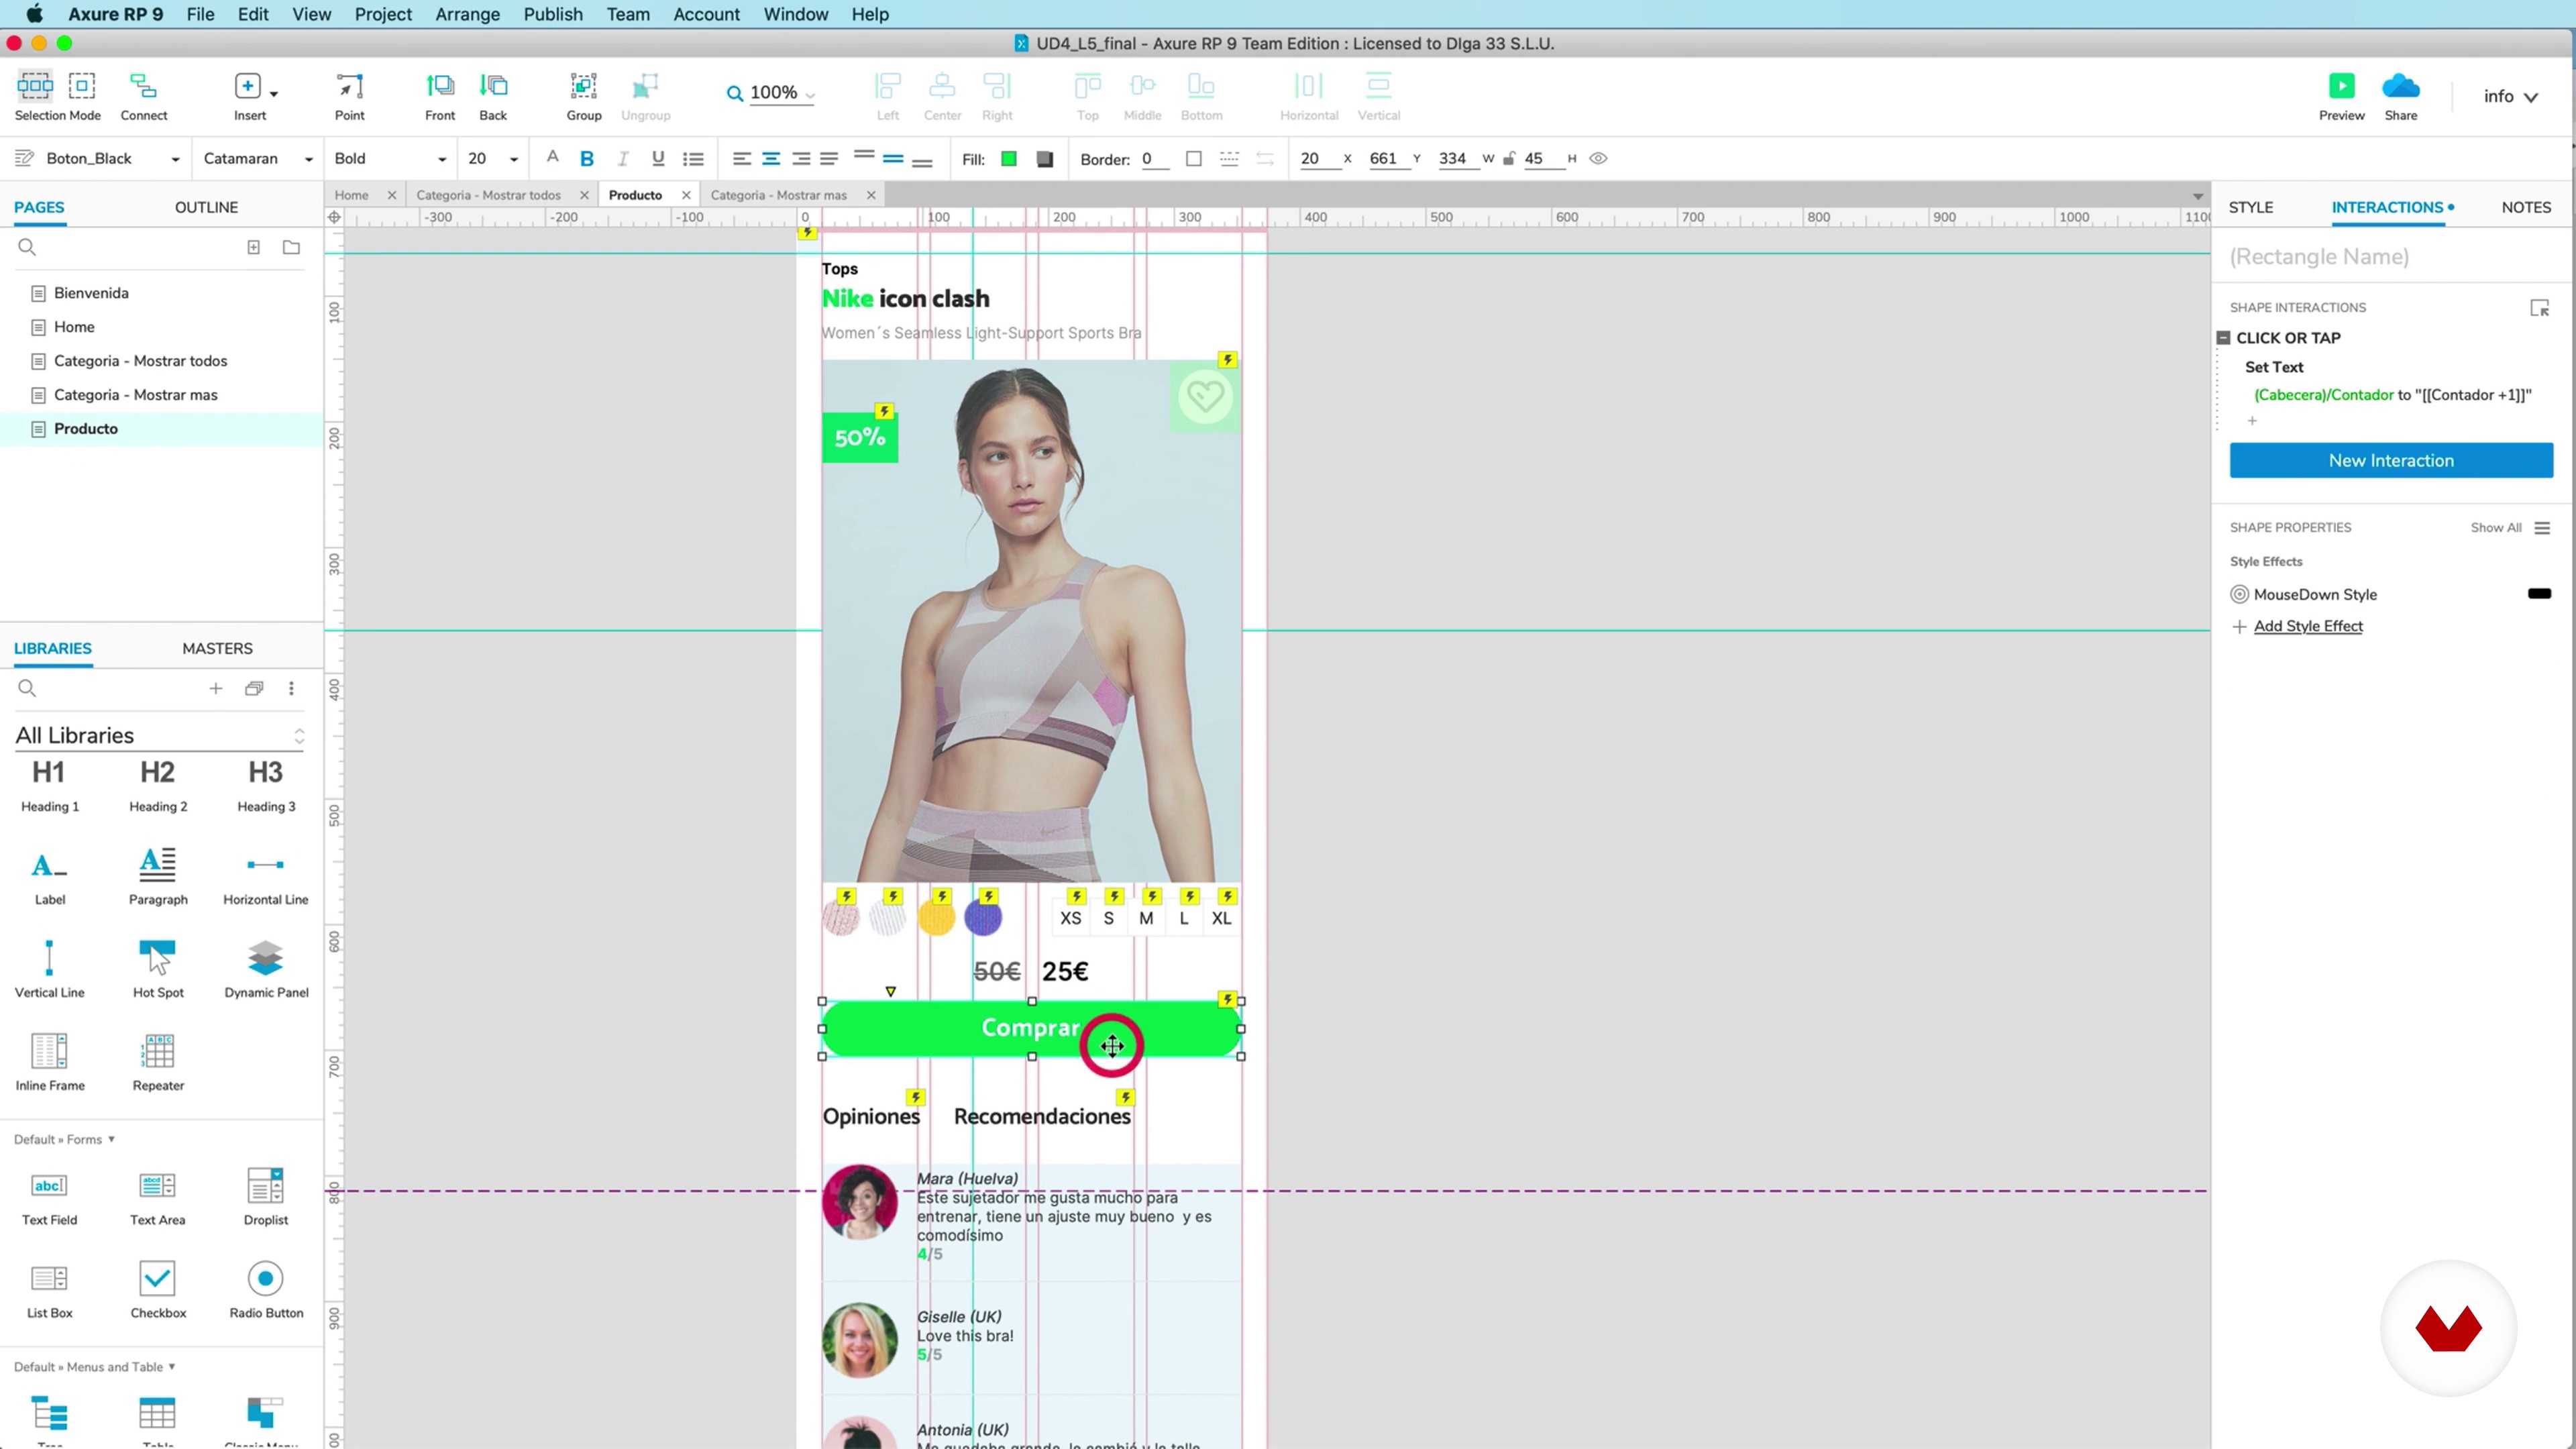Switch to the STYLE tab
The width and height of the screenshot is (2576, 1449).
point(2251,207)
